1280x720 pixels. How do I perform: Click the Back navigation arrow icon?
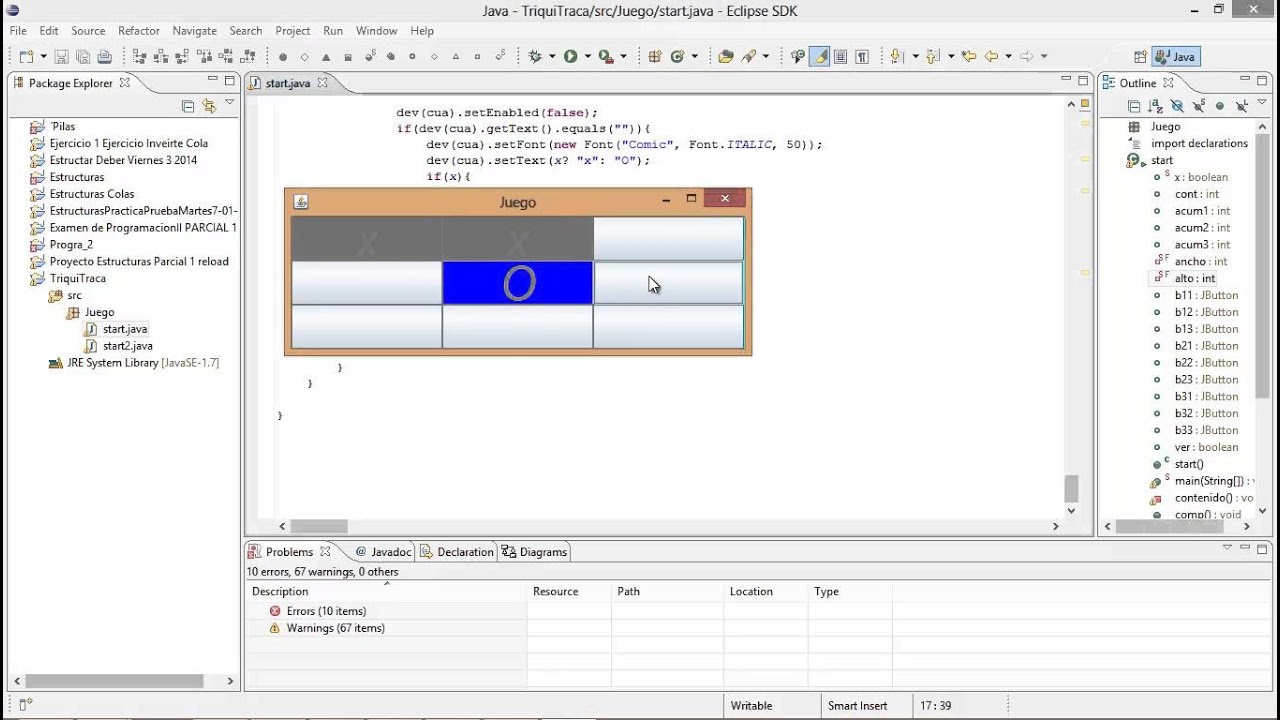pyautogui.click(x=991, y=57)
